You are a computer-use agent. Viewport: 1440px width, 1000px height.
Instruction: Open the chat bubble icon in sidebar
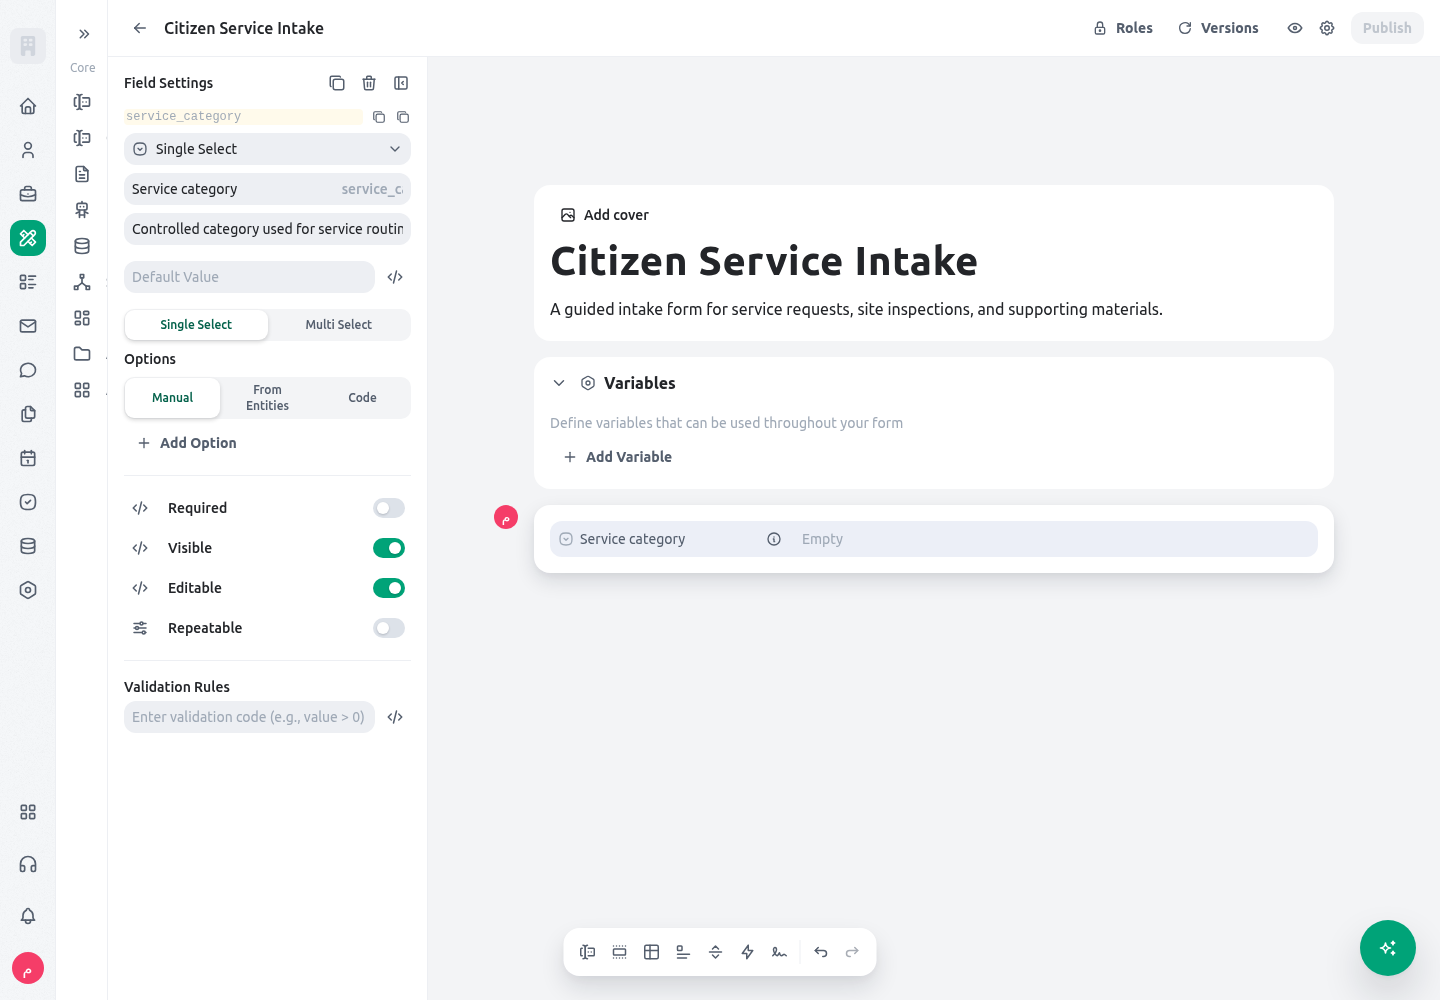(x=28, y=370)
